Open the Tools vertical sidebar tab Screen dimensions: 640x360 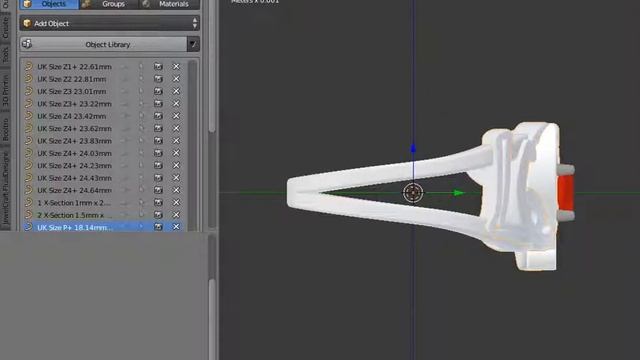5,55
